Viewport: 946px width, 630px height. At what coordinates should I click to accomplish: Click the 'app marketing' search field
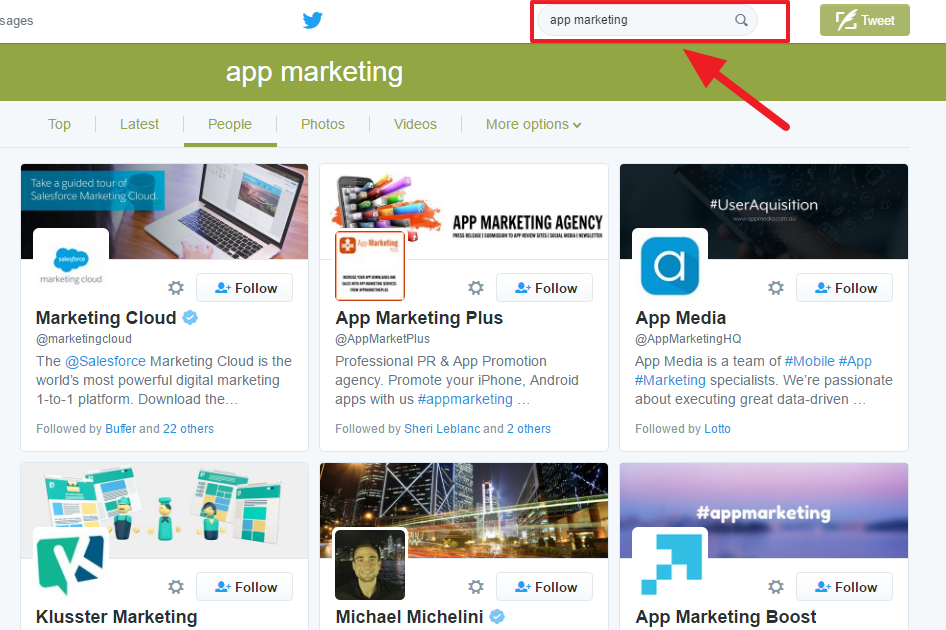coord(635,20)
